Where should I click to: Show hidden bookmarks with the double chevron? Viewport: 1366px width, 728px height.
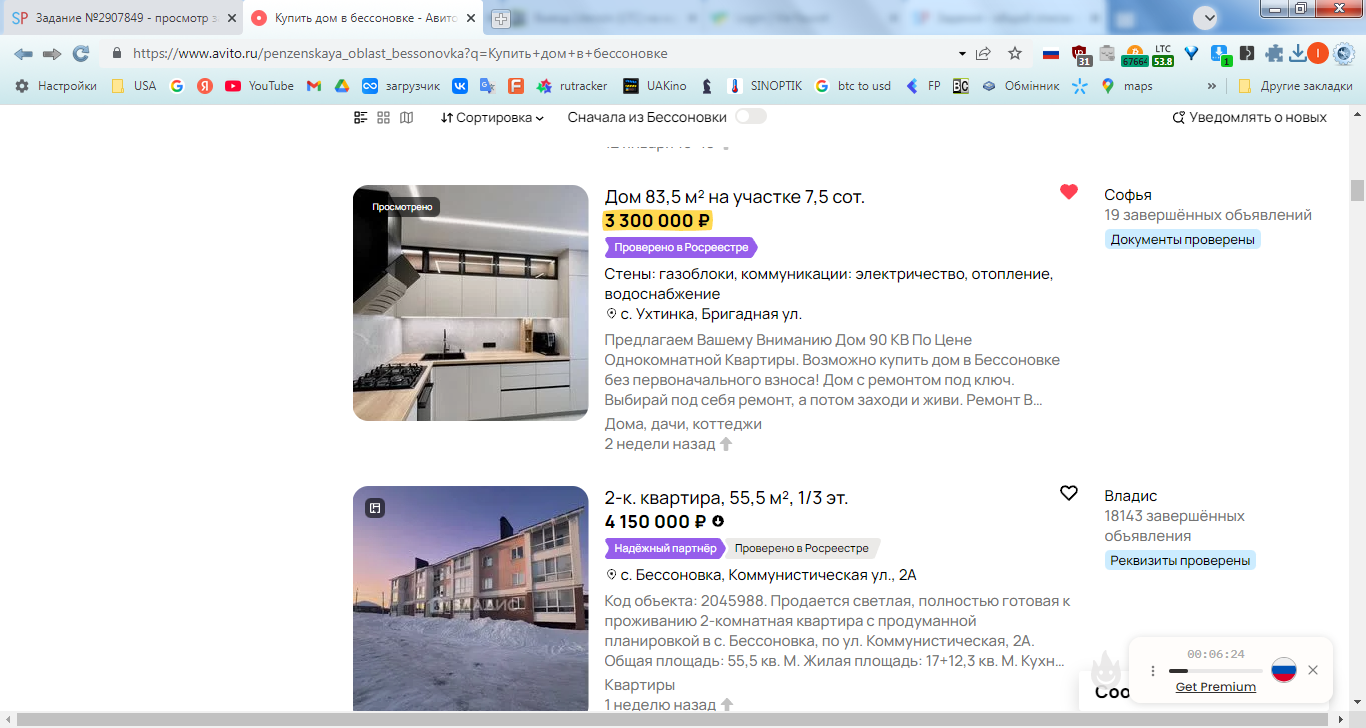click(1212, 86)
